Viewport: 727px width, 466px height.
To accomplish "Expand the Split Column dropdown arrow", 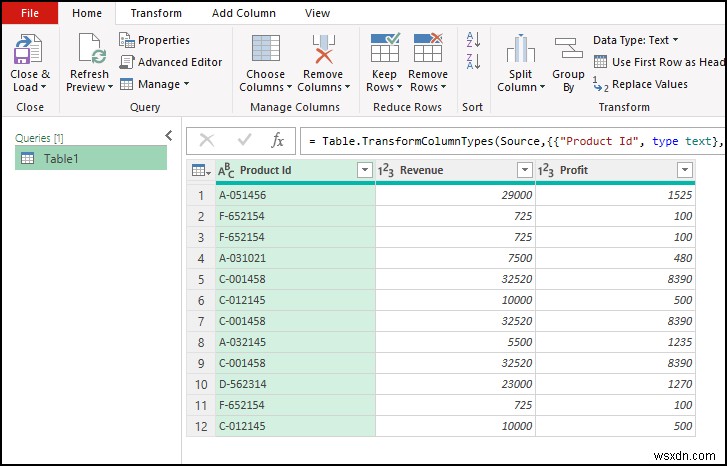I will (x=541, y=87).
